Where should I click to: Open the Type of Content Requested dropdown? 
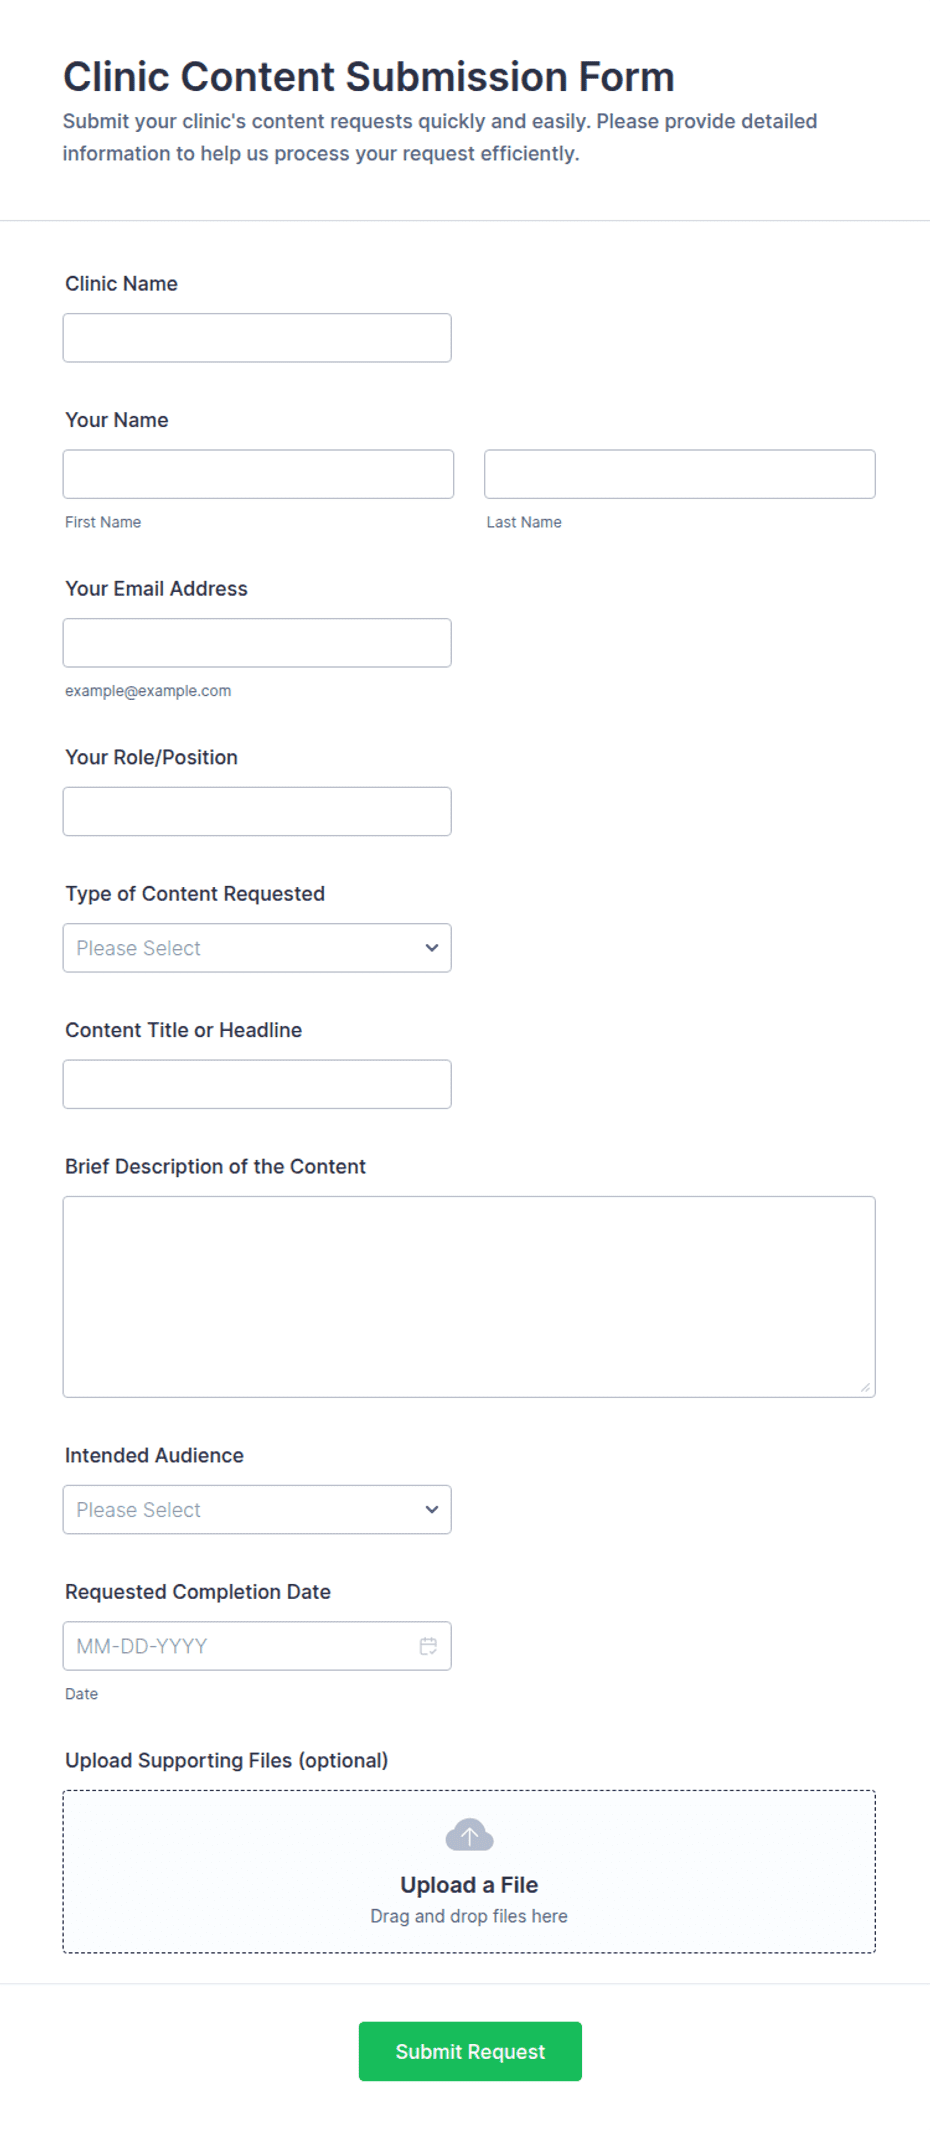(257, 948)
